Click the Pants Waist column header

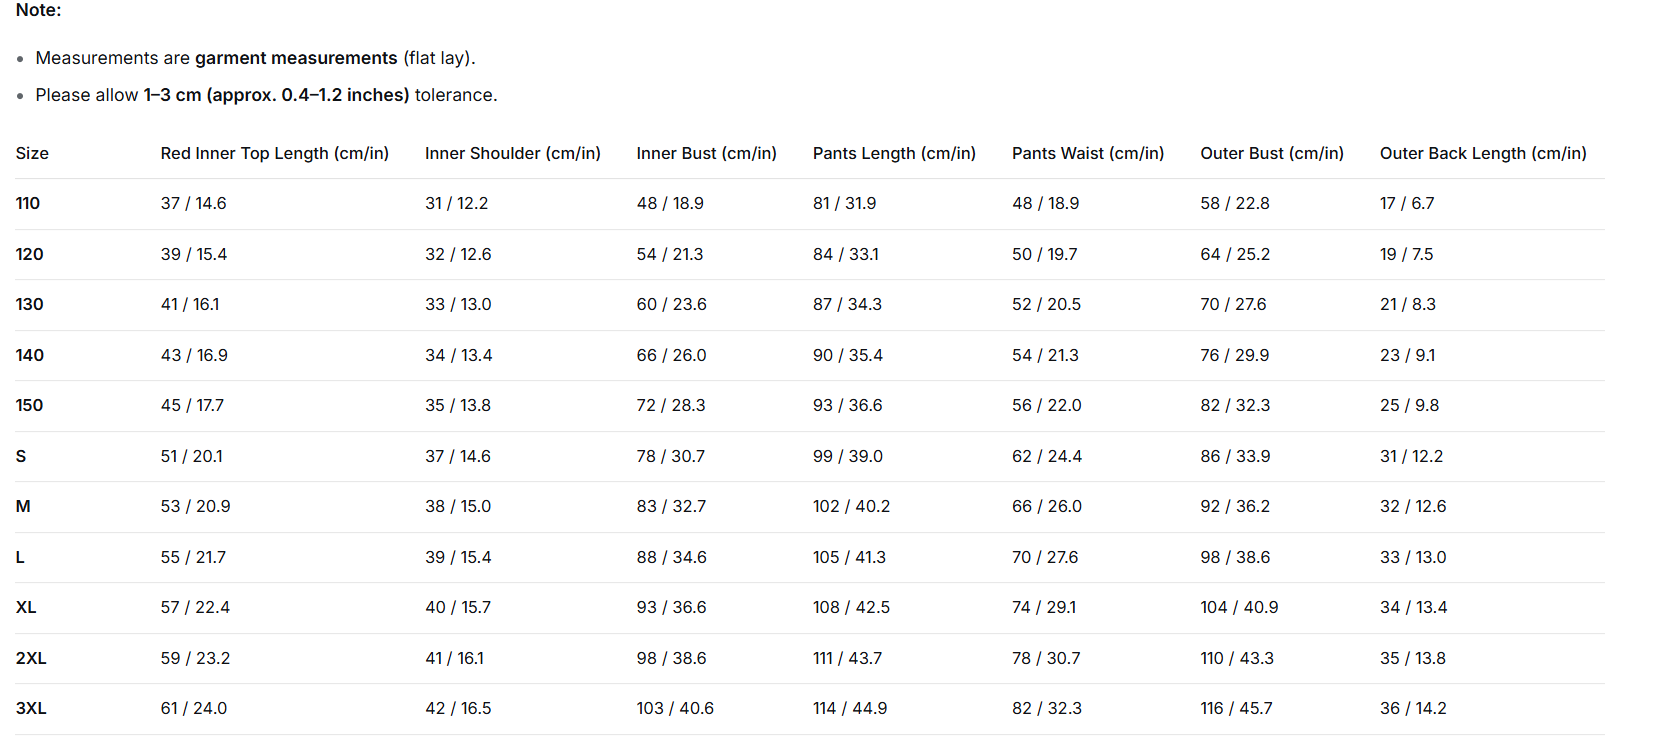tap(1088, 153)
